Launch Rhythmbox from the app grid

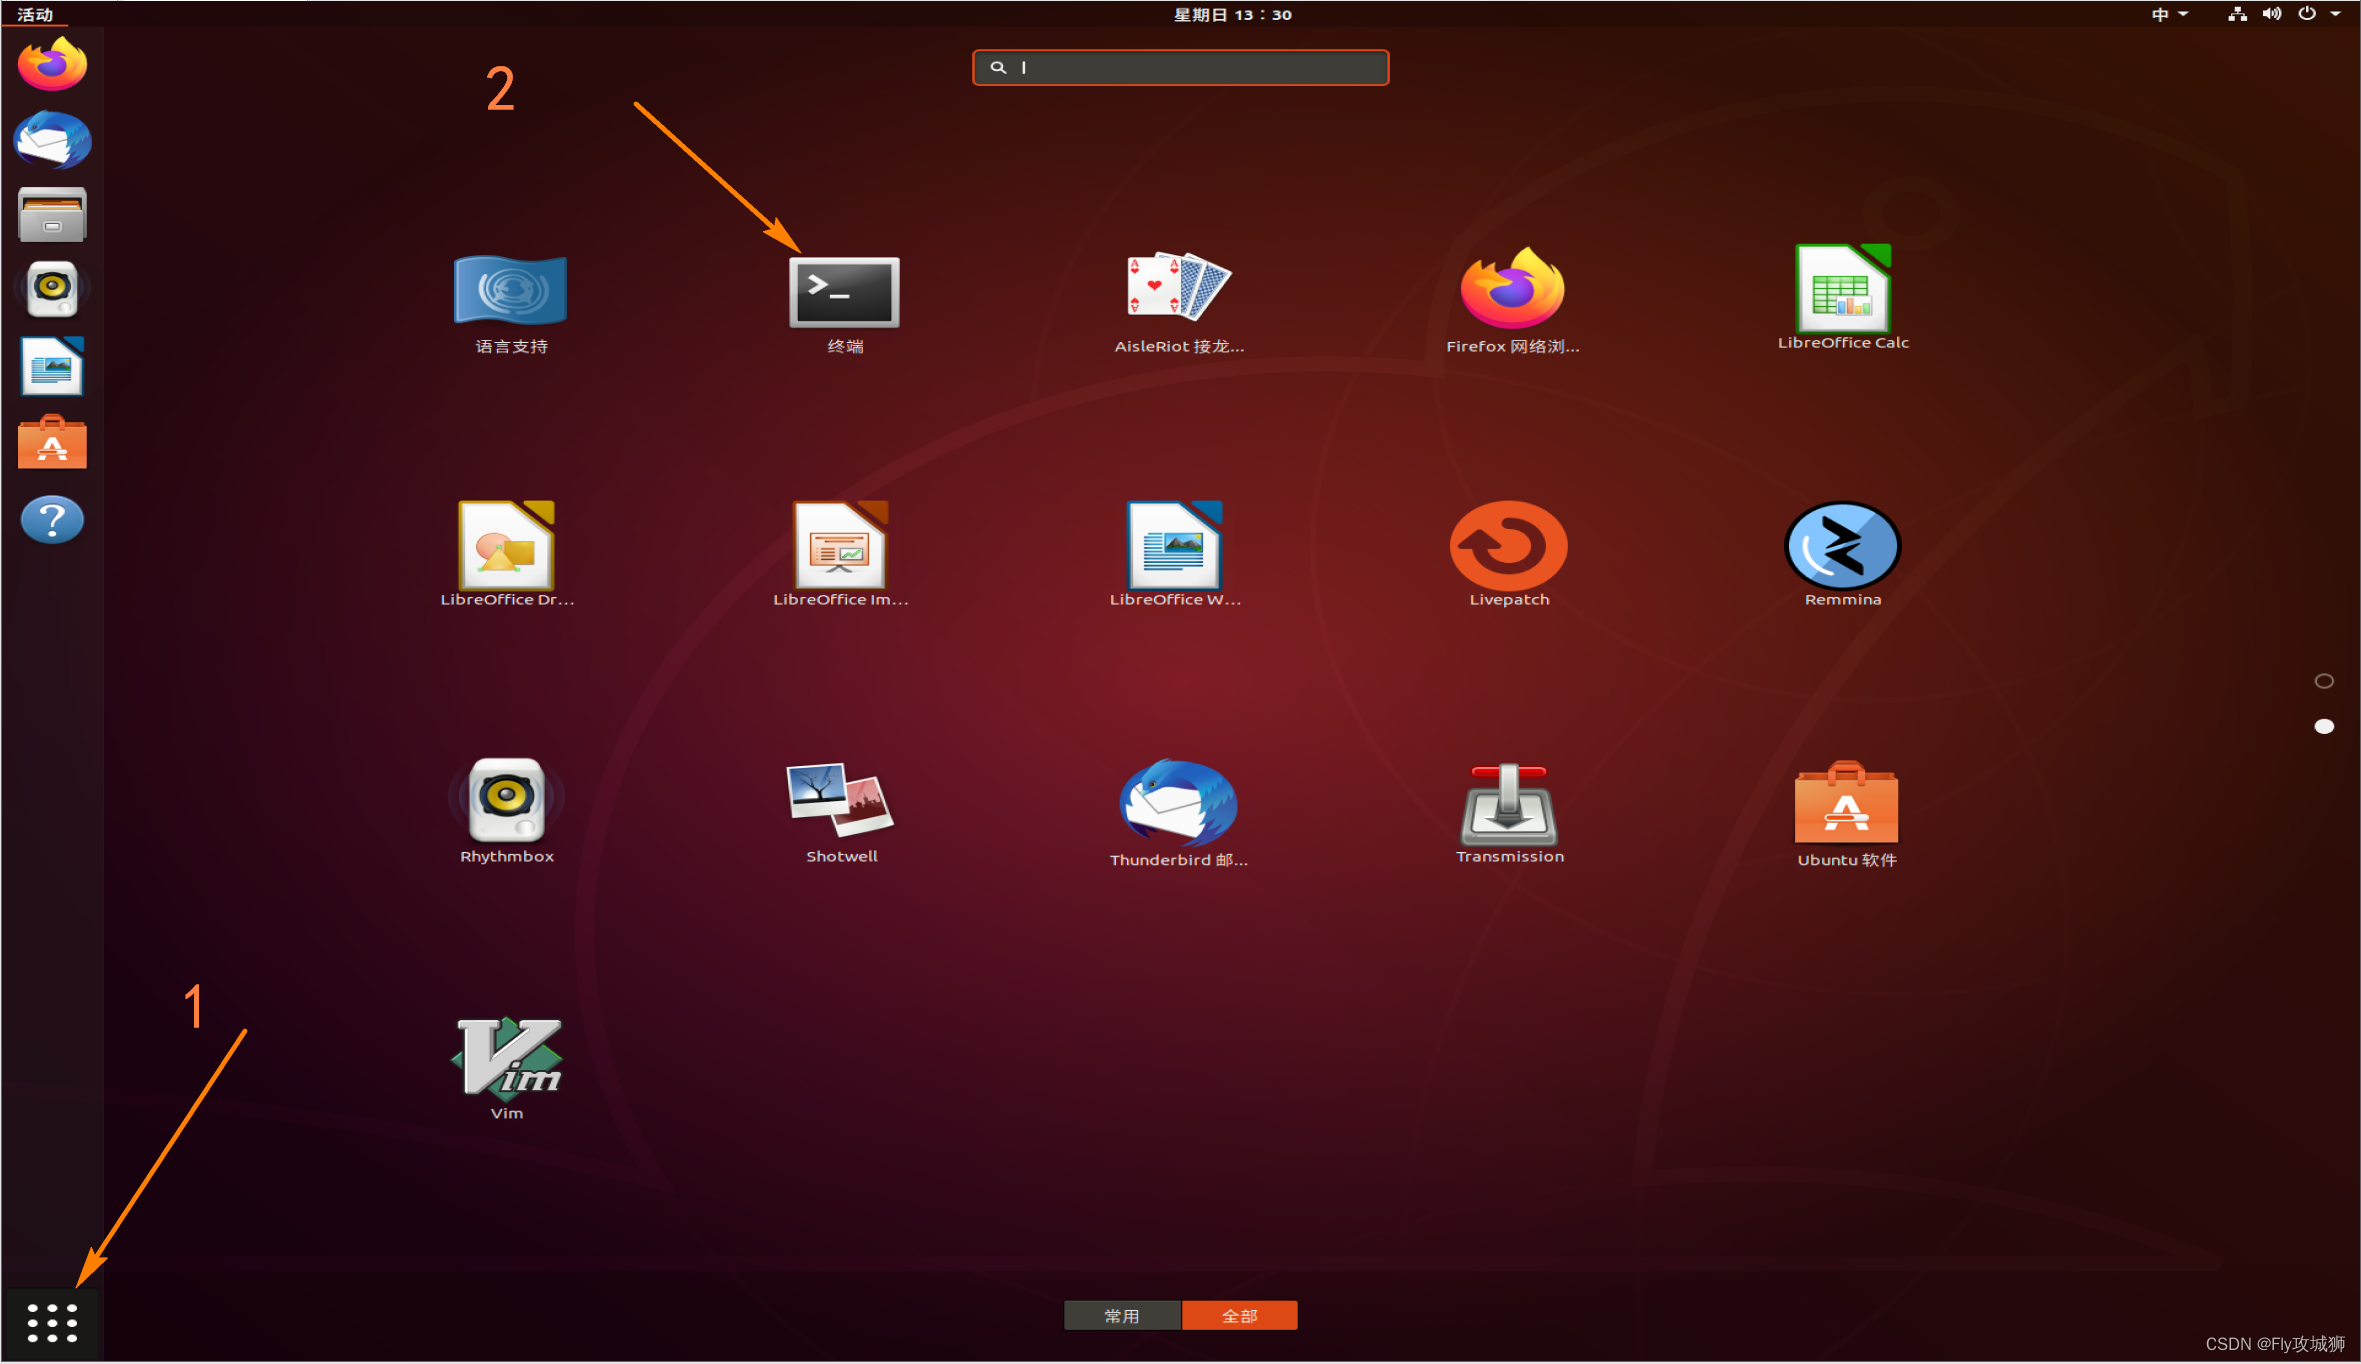pos(507,801)
